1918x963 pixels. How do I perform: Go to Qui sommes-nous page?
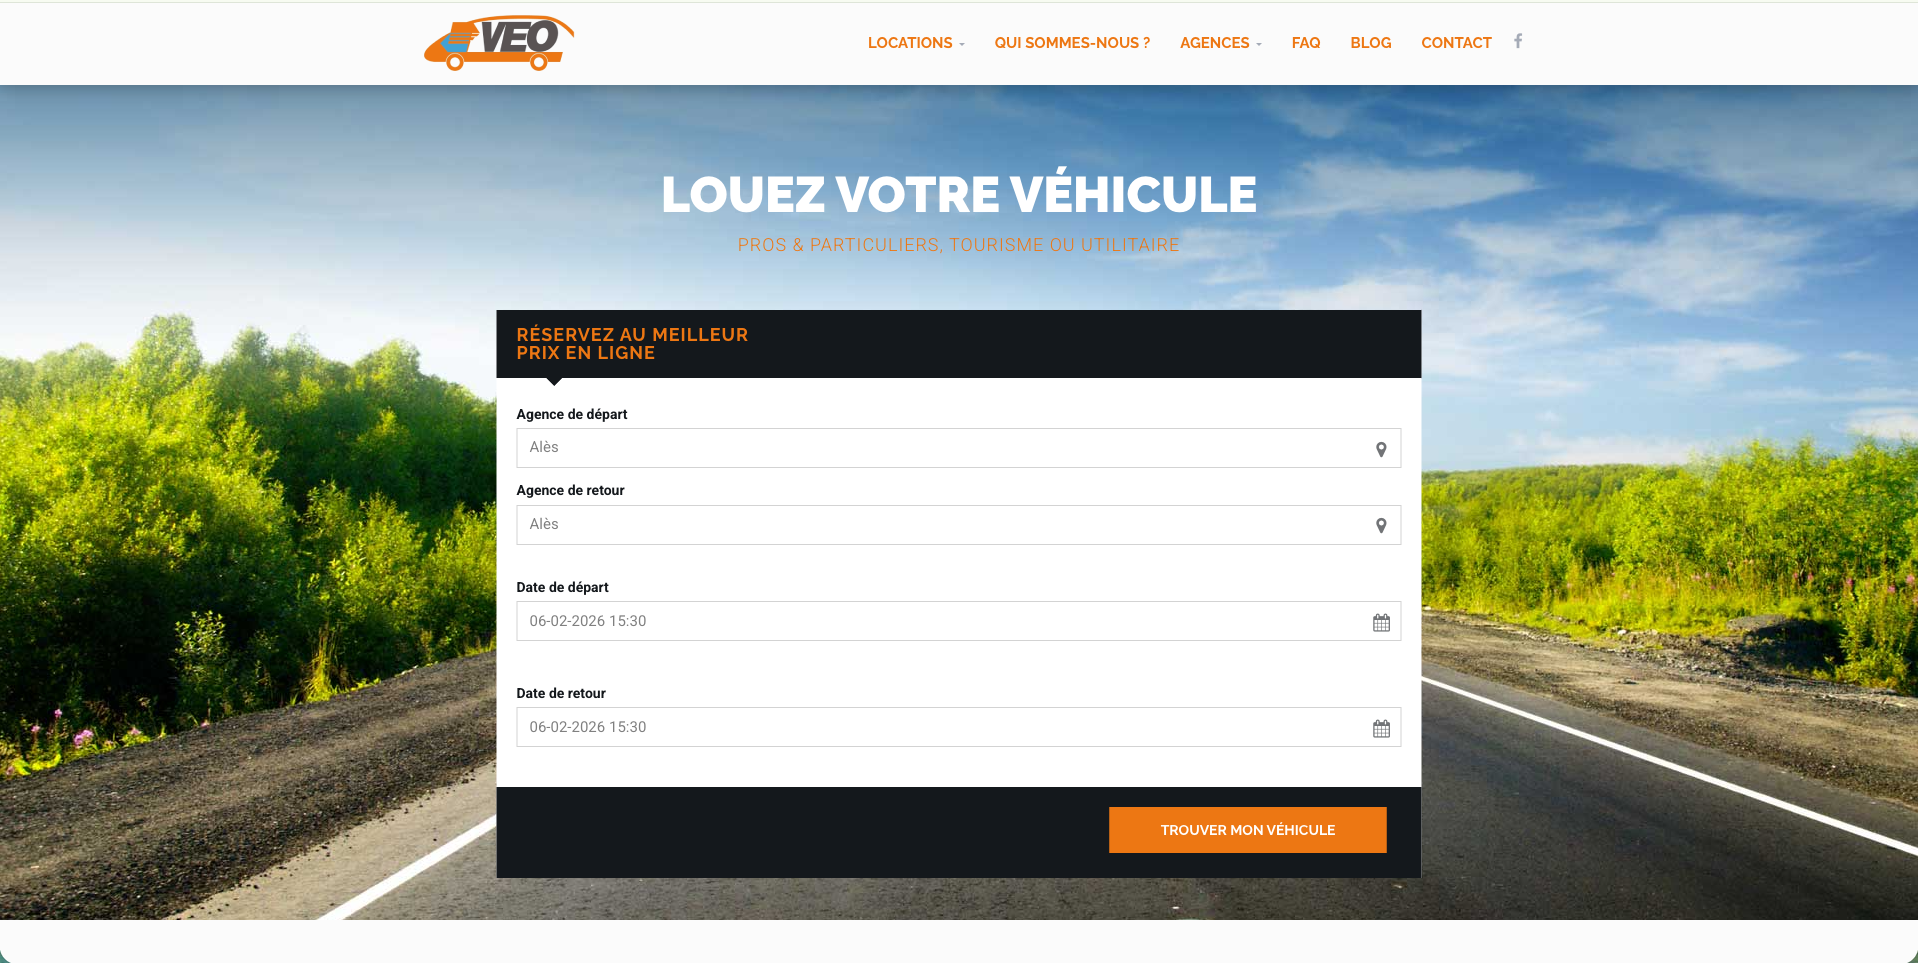click(1071, 43)
